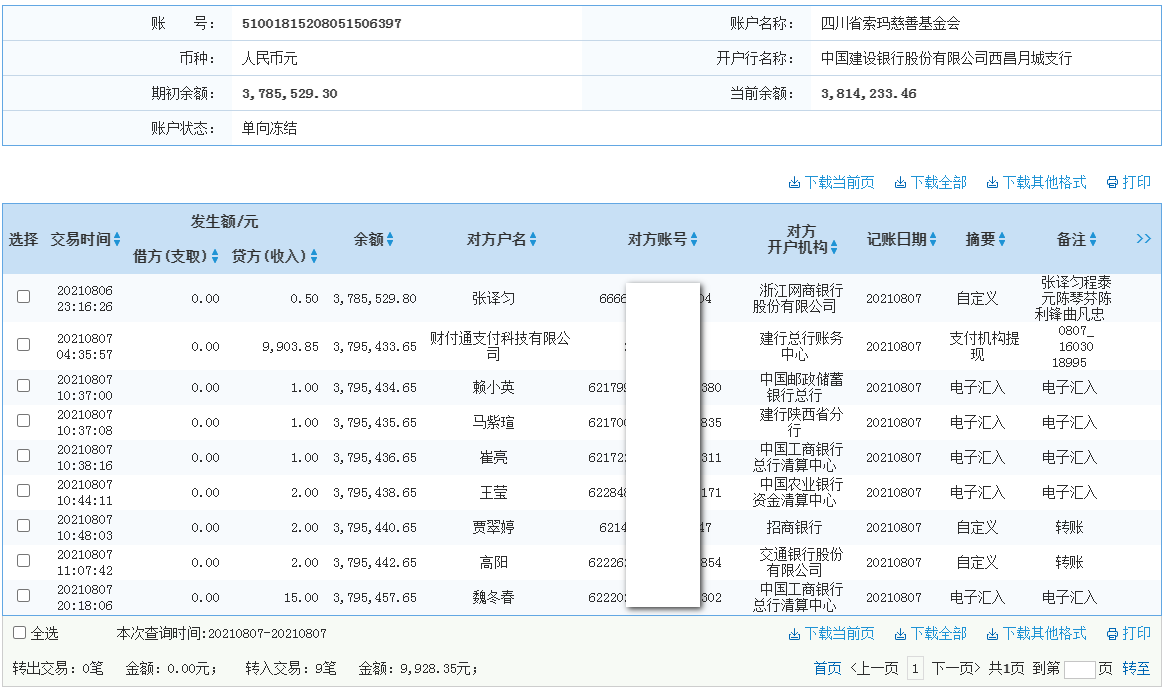
Task: Sort by 对方开户机构 column arrows
Action: pos(834,247)
